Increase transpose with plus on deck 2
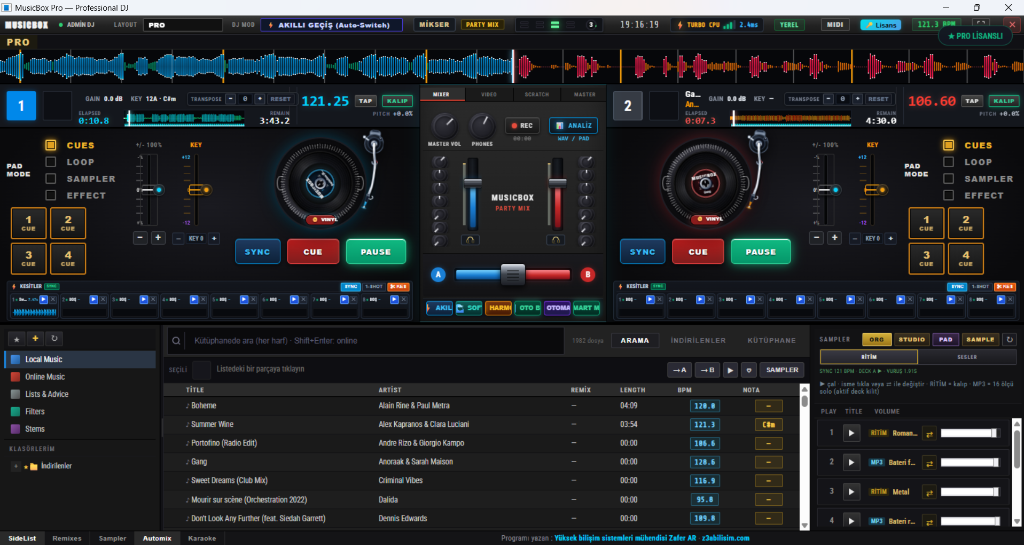This screenshot has width=1024, height=545. (x=857, y=99)
